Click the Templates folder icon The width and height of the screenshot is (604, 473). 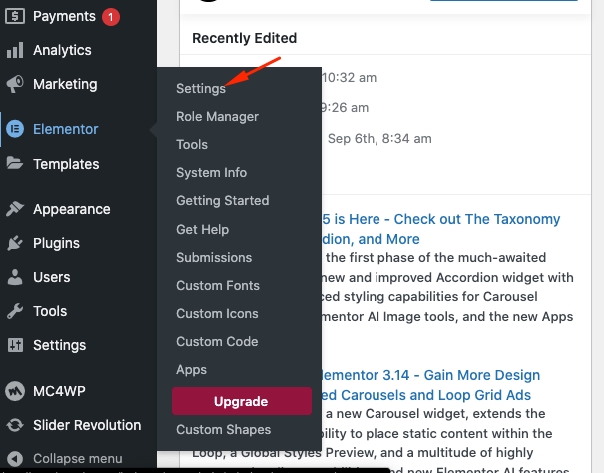pyautogui.click(x=15, y=164)
